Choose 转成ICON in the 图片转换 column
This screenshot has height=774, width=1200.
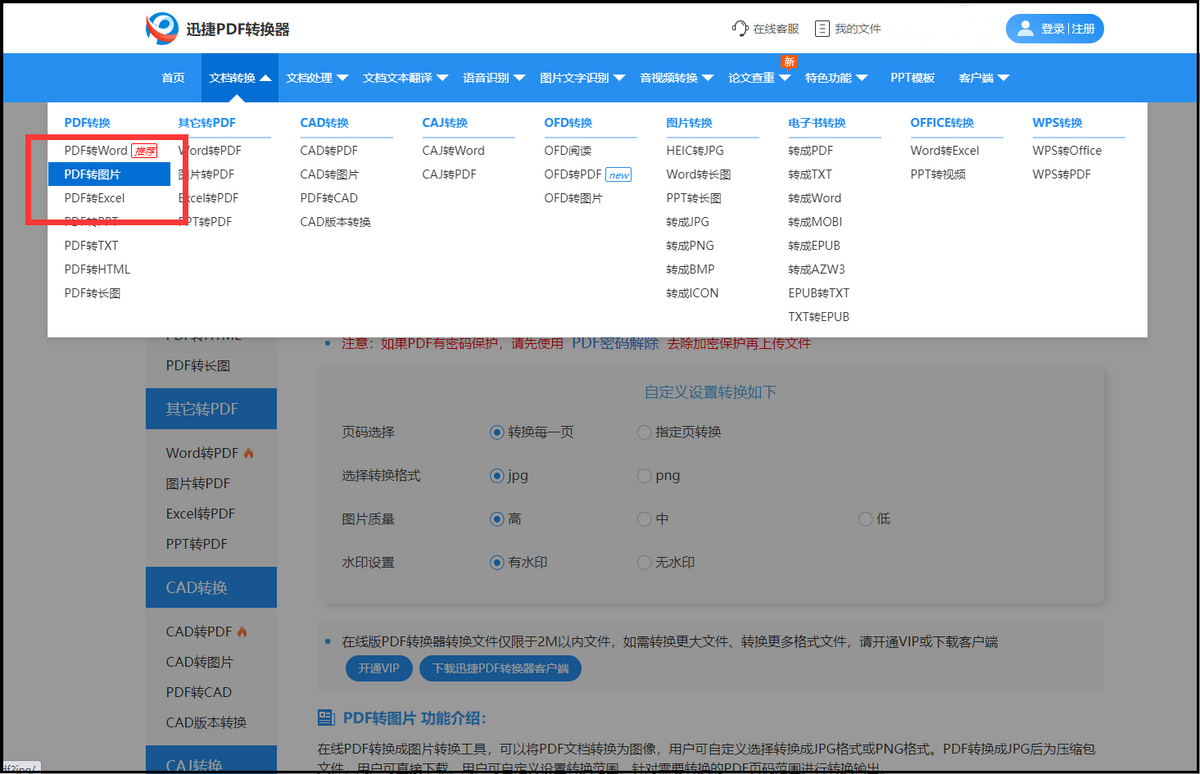coord(692,293)
